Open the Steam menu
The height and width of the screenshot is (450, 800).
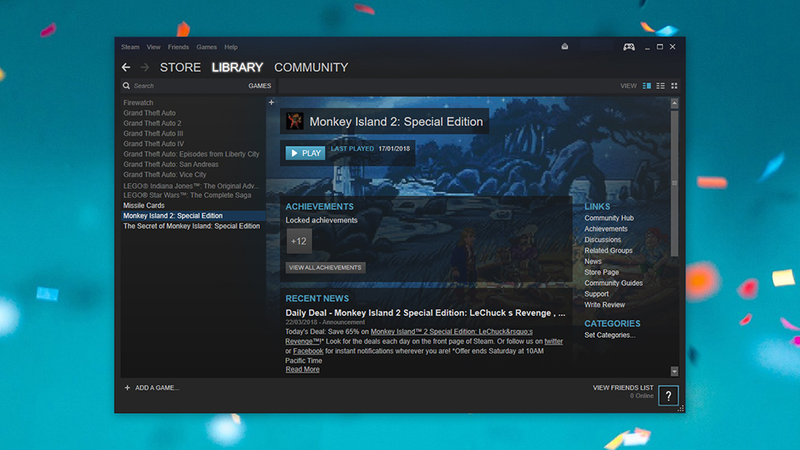pyautogui.click(x=130, y=47)
